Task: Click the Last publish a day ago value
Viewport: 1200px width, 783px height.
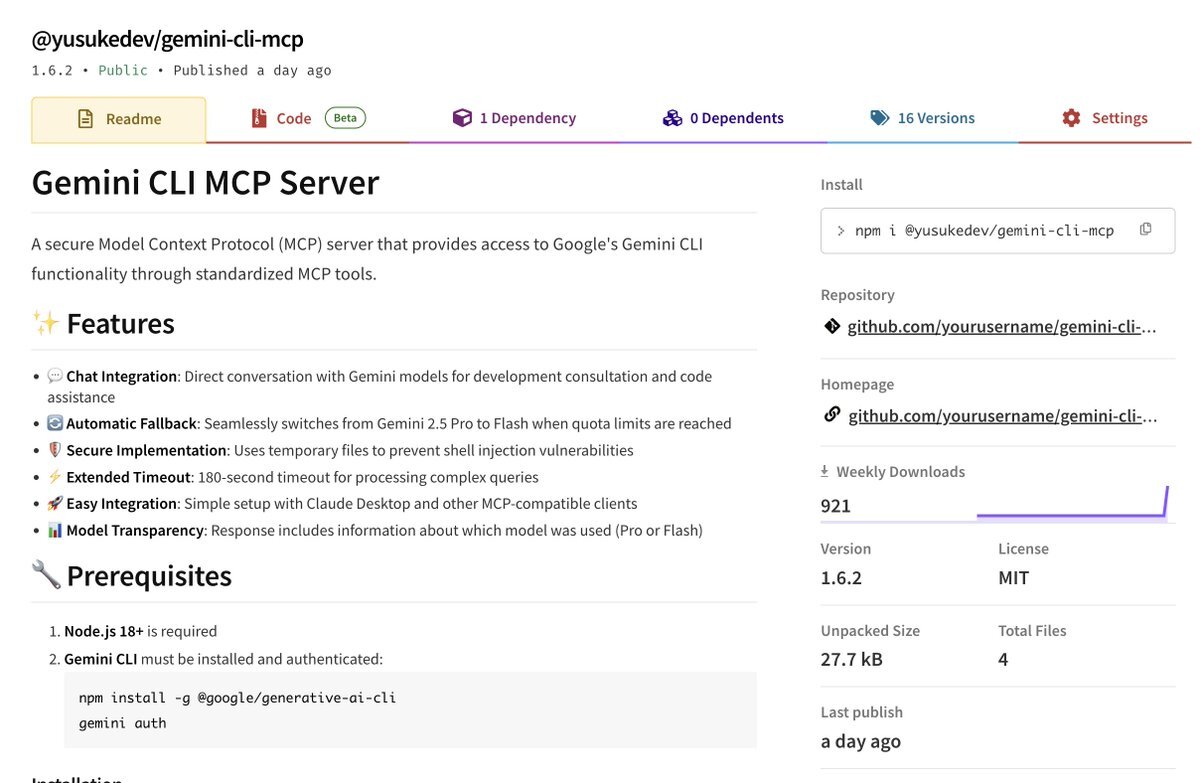Action: (861, 741)
